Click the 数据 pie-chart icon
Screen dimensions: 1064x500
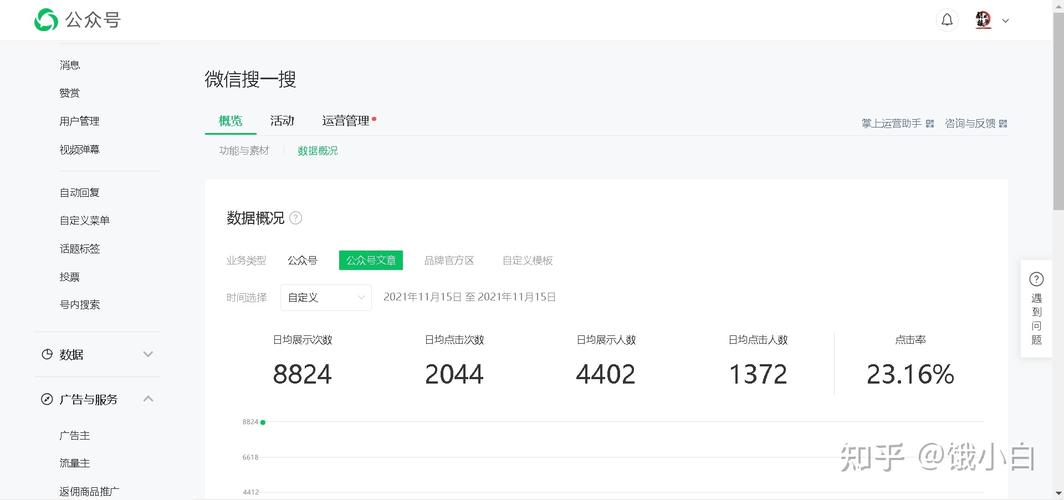coord(47,354)
